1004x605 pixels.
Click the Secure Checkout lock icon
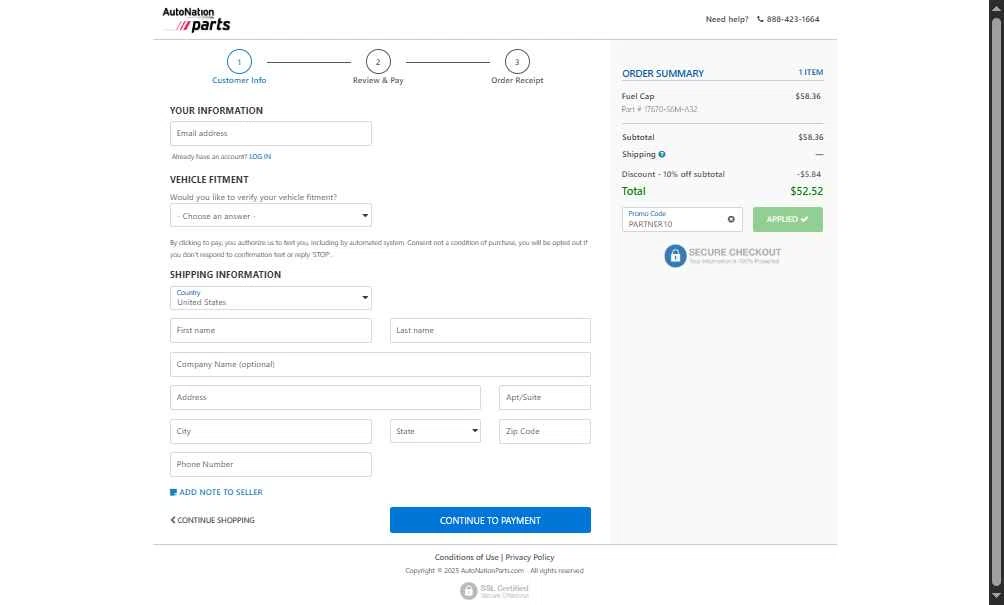675,256
